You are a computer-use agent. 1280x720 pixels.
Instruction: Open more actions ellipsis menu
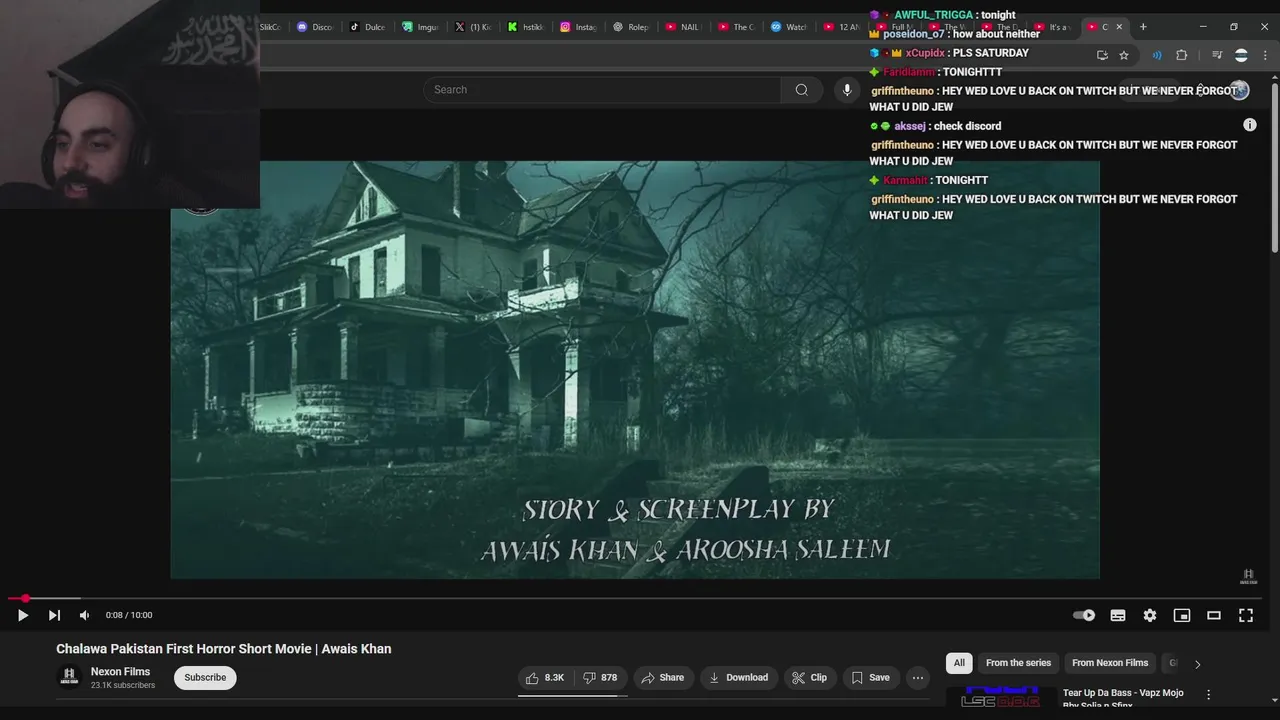[917, 677]
